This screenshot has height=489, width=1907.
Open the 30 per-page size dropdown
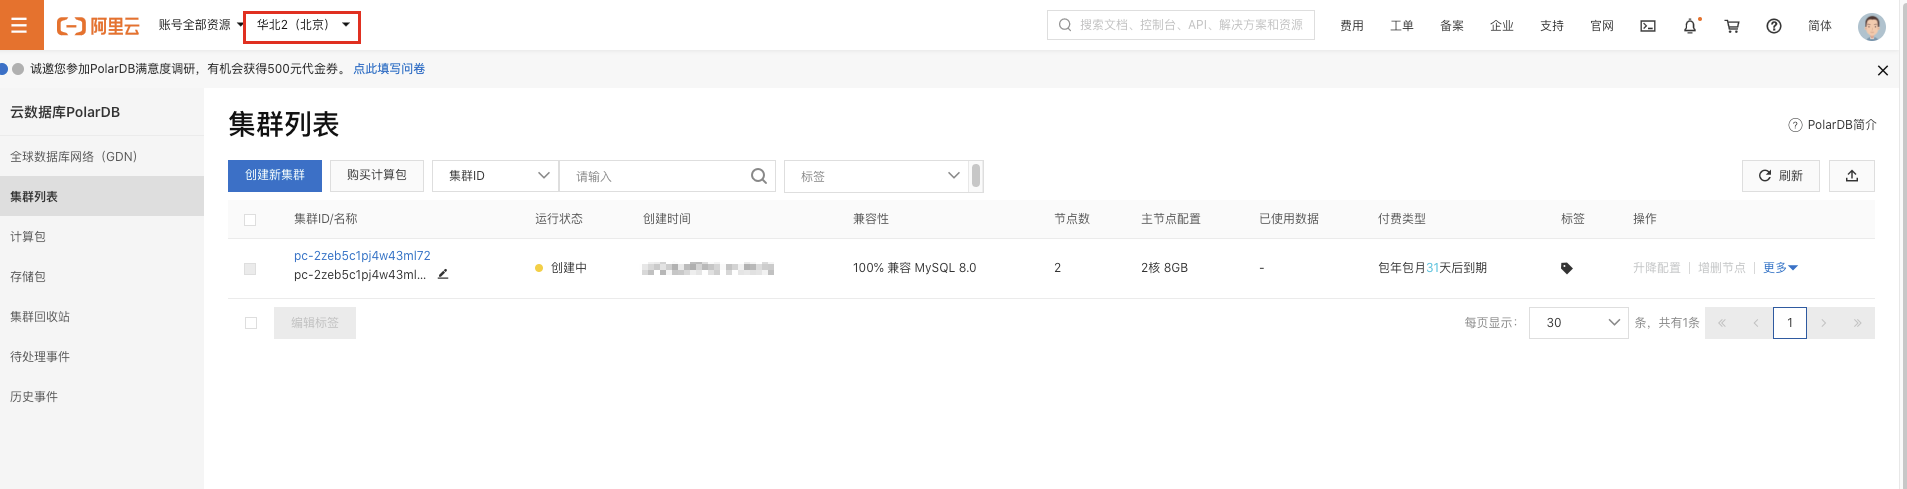click(1578, 323)
